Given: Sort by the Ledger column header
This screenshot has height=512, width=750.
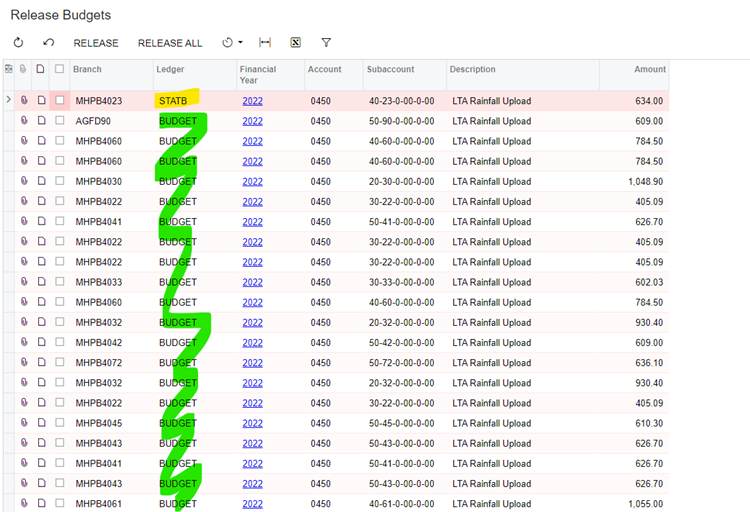Looking at the screenshot, I should point(170,69).
